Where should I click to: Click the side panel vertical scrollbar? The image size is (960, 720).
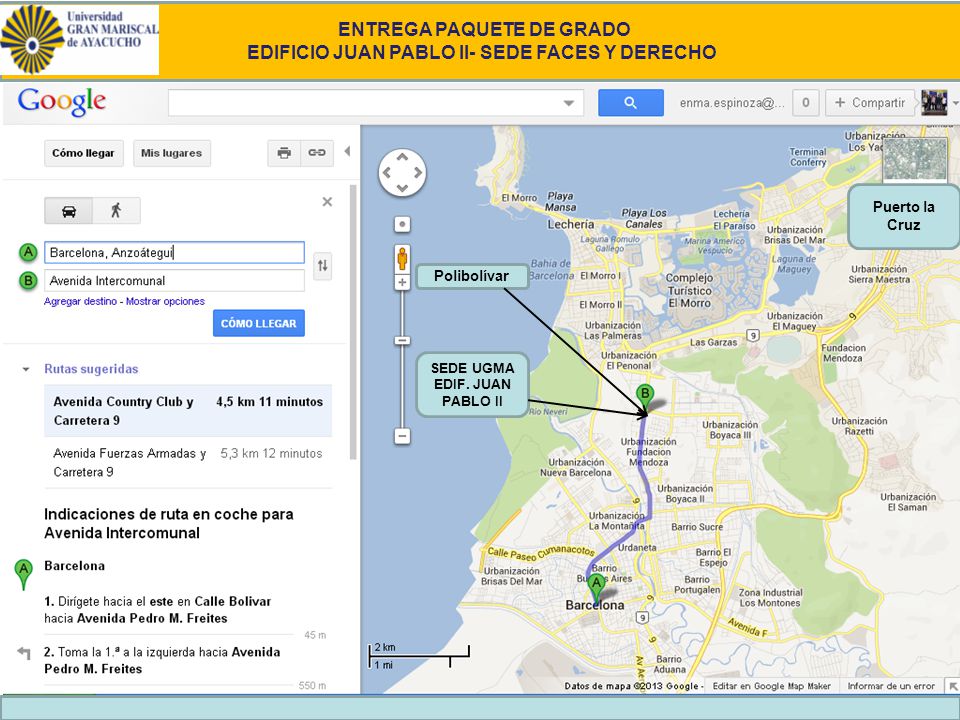click(353, 322)
